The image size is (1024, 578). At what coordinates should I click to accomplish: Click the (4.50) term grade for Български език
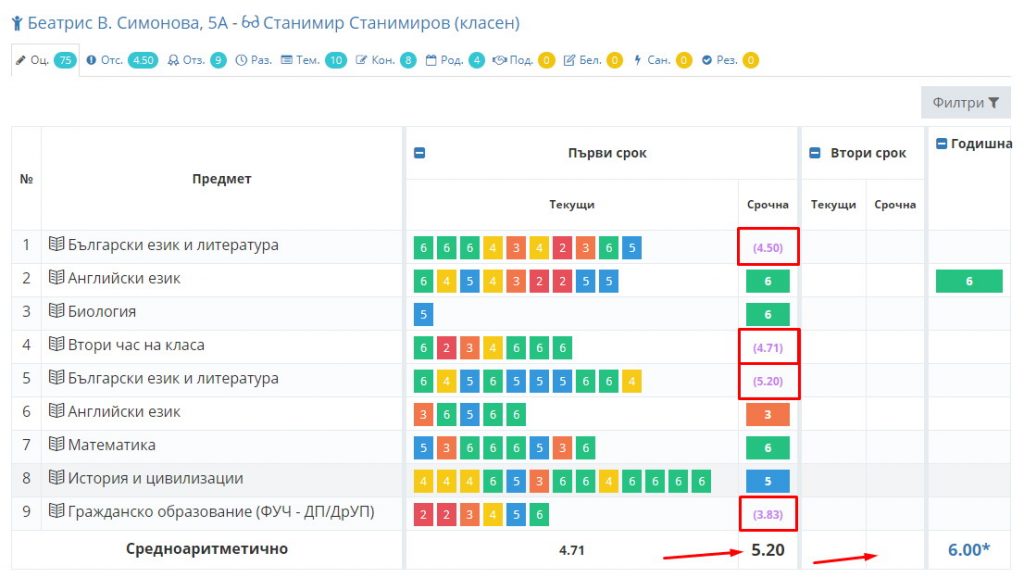pos(767,248)
